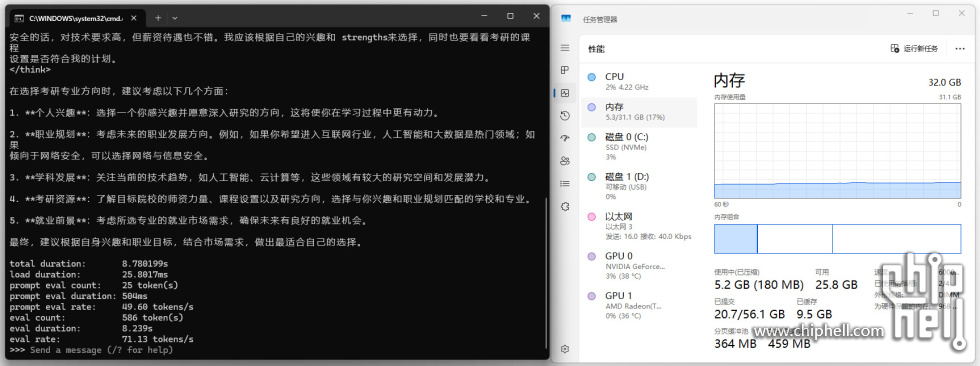Click the 'eval rate: 71.13 tokens/s' line

coord(102,339)
